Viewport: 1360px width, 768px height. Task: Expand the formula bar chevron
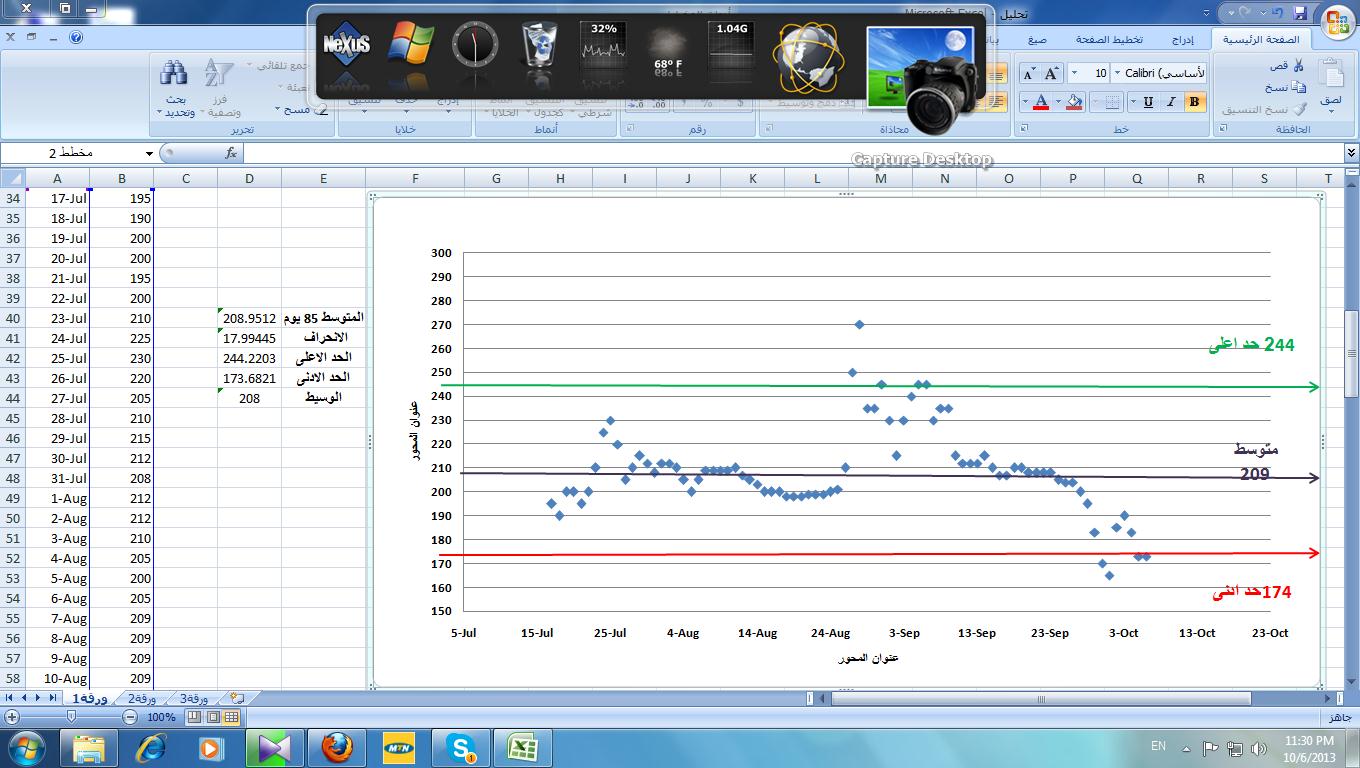click(x=1352, y=153)
